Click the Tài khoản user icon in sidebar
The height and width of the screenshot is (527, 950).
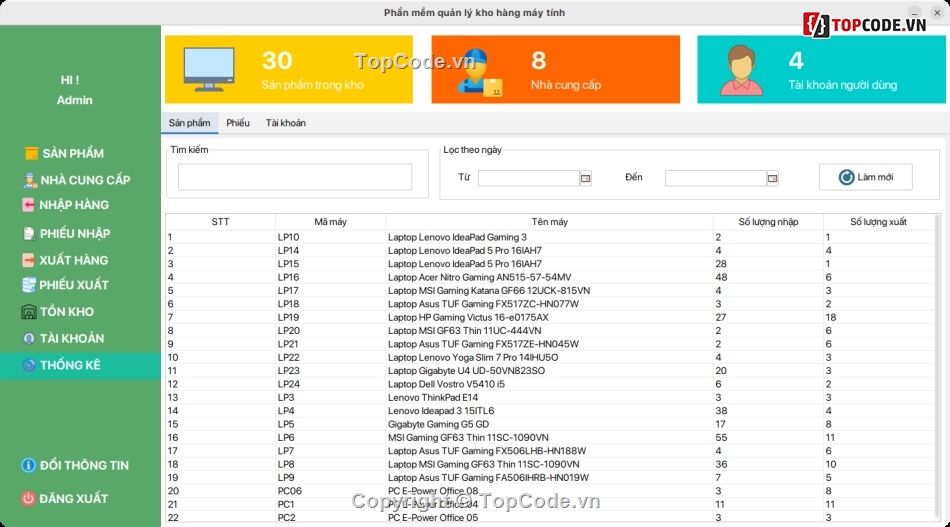(x=28, y=339)
